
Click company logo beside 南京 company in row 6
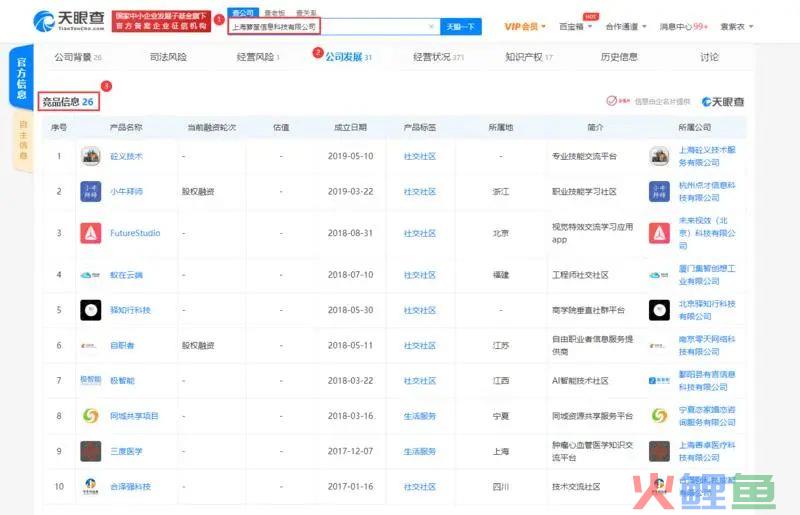click(657, 346)
